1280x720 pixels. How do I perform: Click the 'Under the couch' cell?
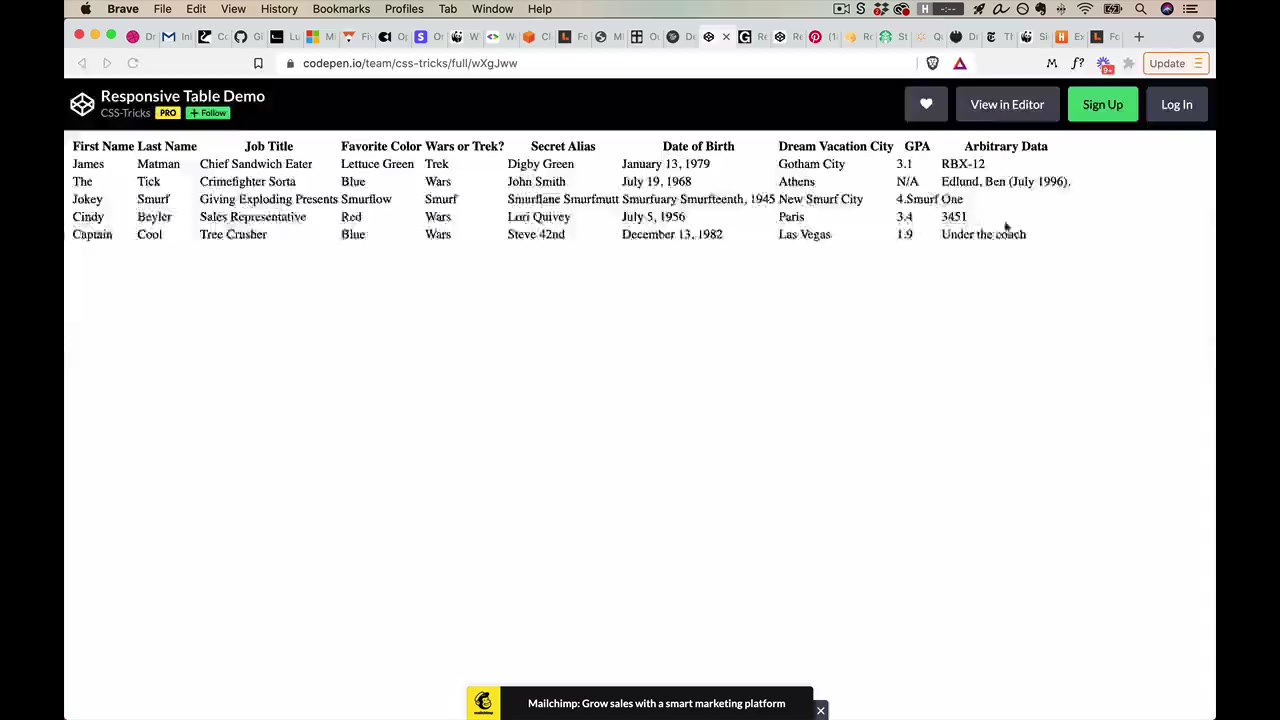point(984,234)
